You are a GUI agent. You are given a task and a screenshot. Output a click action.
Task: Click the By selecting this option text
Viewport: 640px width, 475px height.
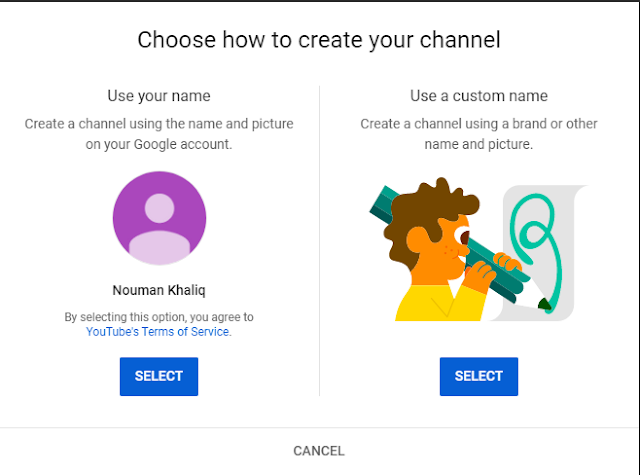click(x=159, y=317)
